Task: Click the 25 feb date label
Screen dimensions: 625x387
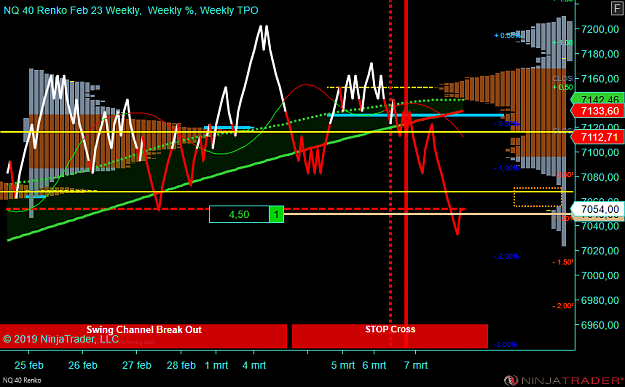Action: [29, 365]
